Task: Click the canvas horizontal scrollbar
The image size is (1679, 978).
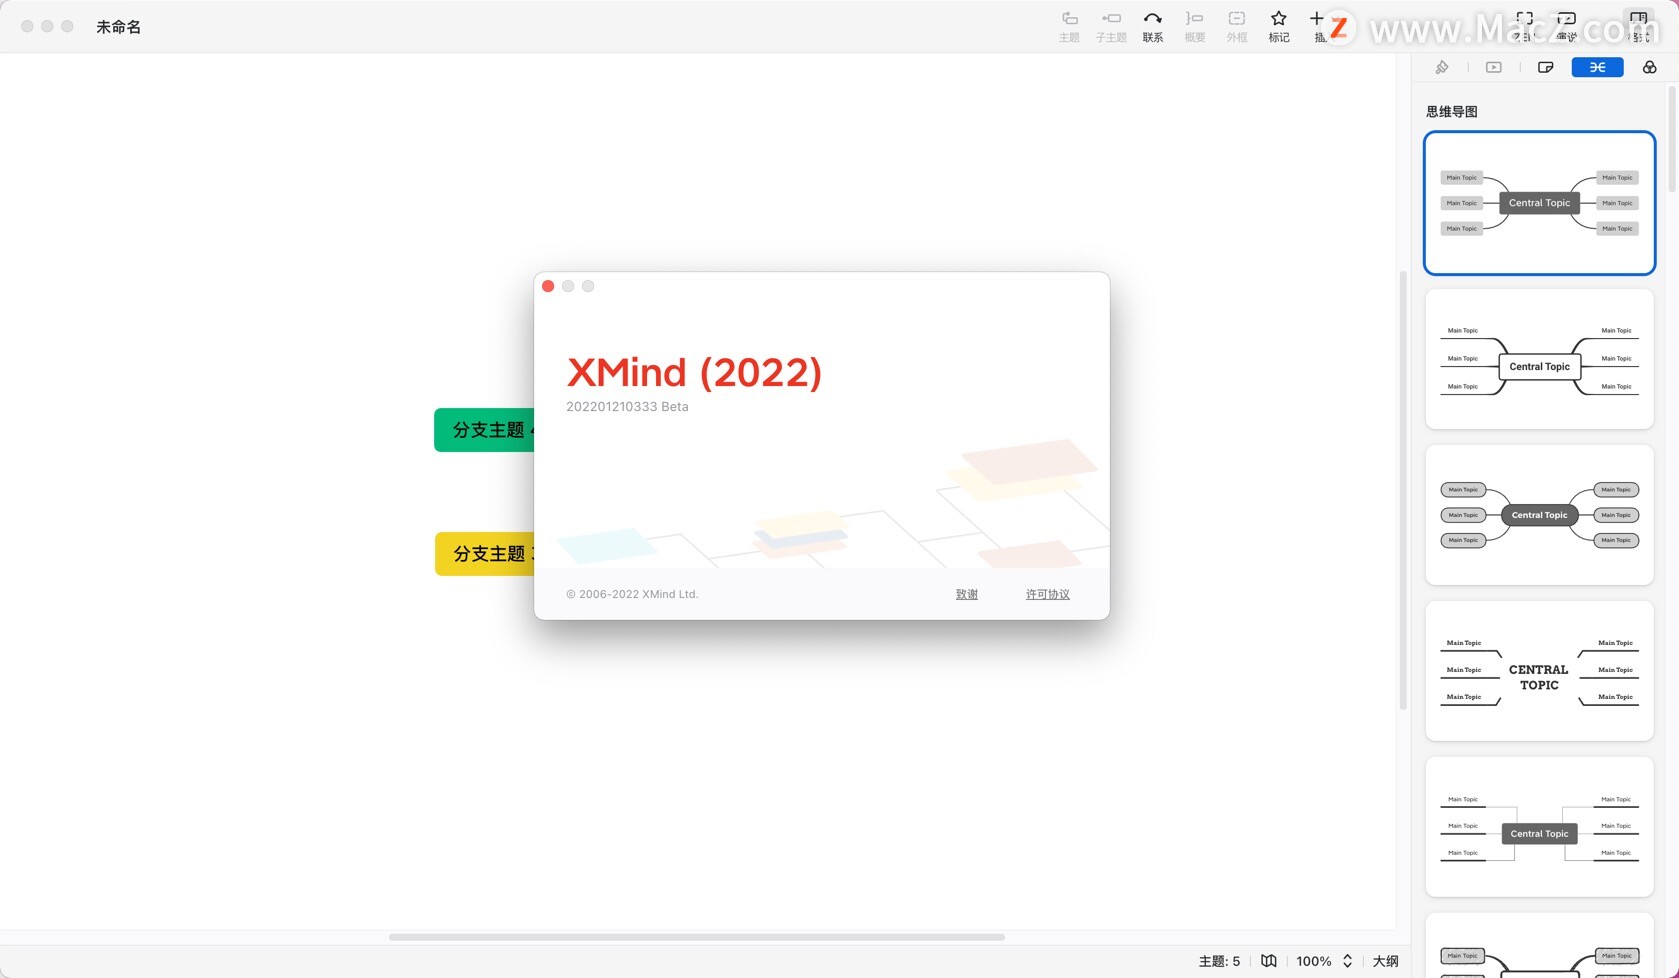Action: (697, 937)
